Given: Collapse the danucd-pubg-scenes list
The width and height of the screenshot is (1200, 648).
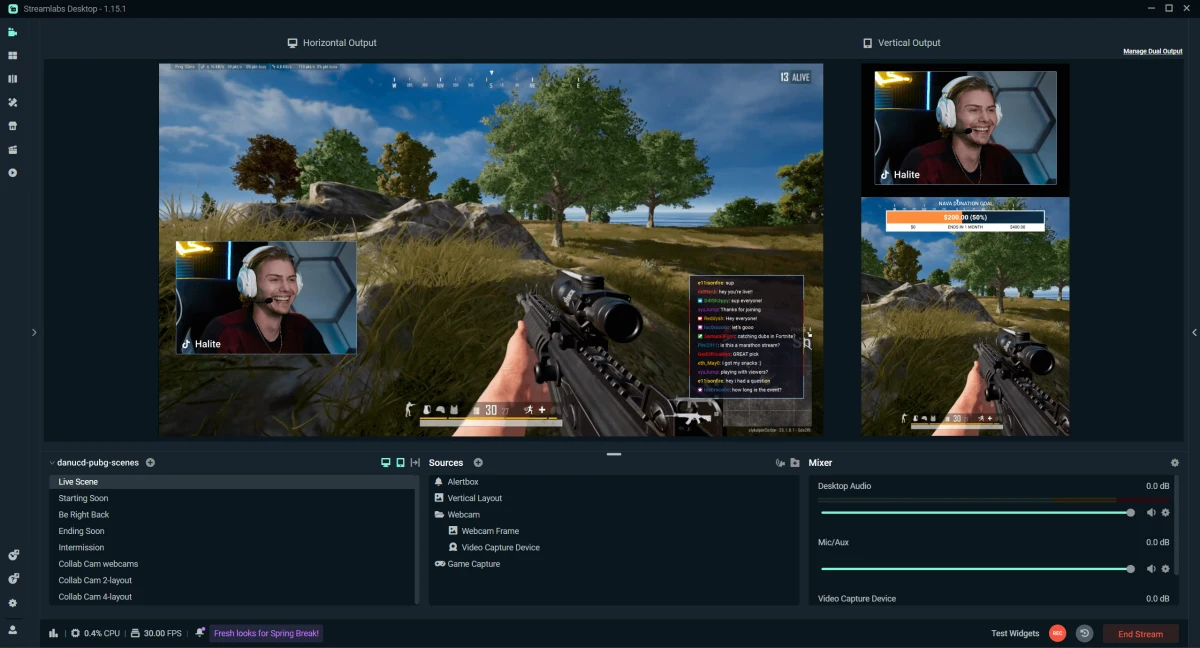Looking at the screenshot, I should tap(51, 462).
